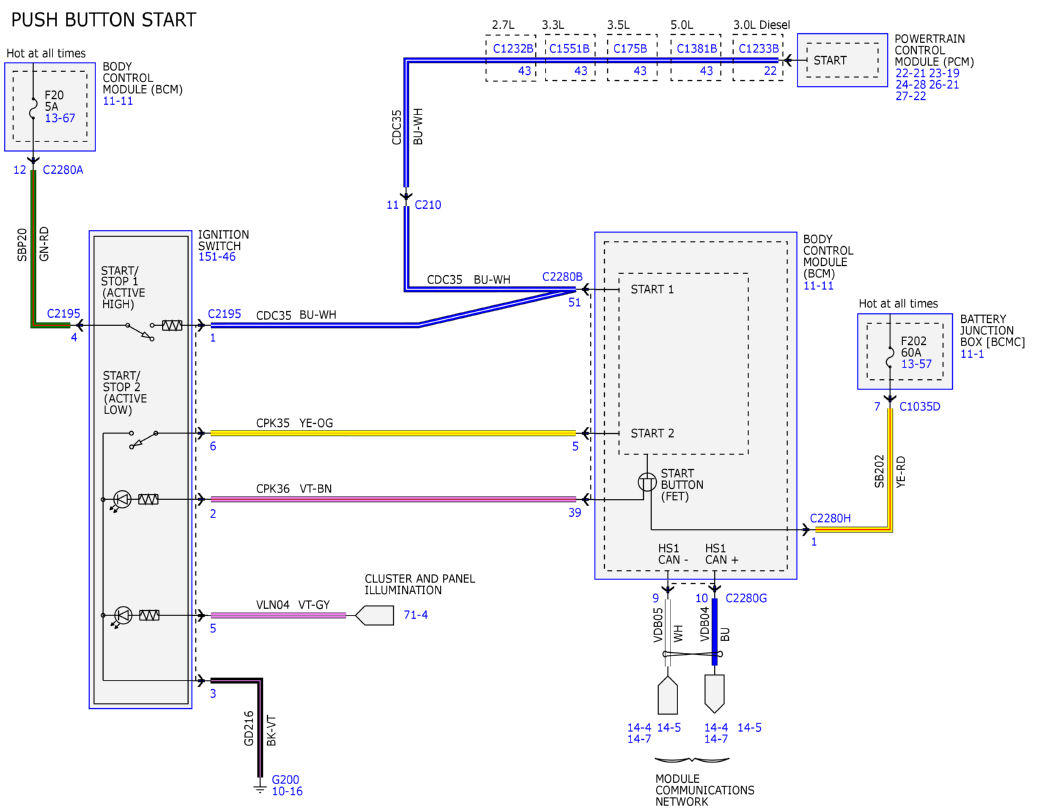Click the violet CPK36 VT-BN wire

point(393,499)
